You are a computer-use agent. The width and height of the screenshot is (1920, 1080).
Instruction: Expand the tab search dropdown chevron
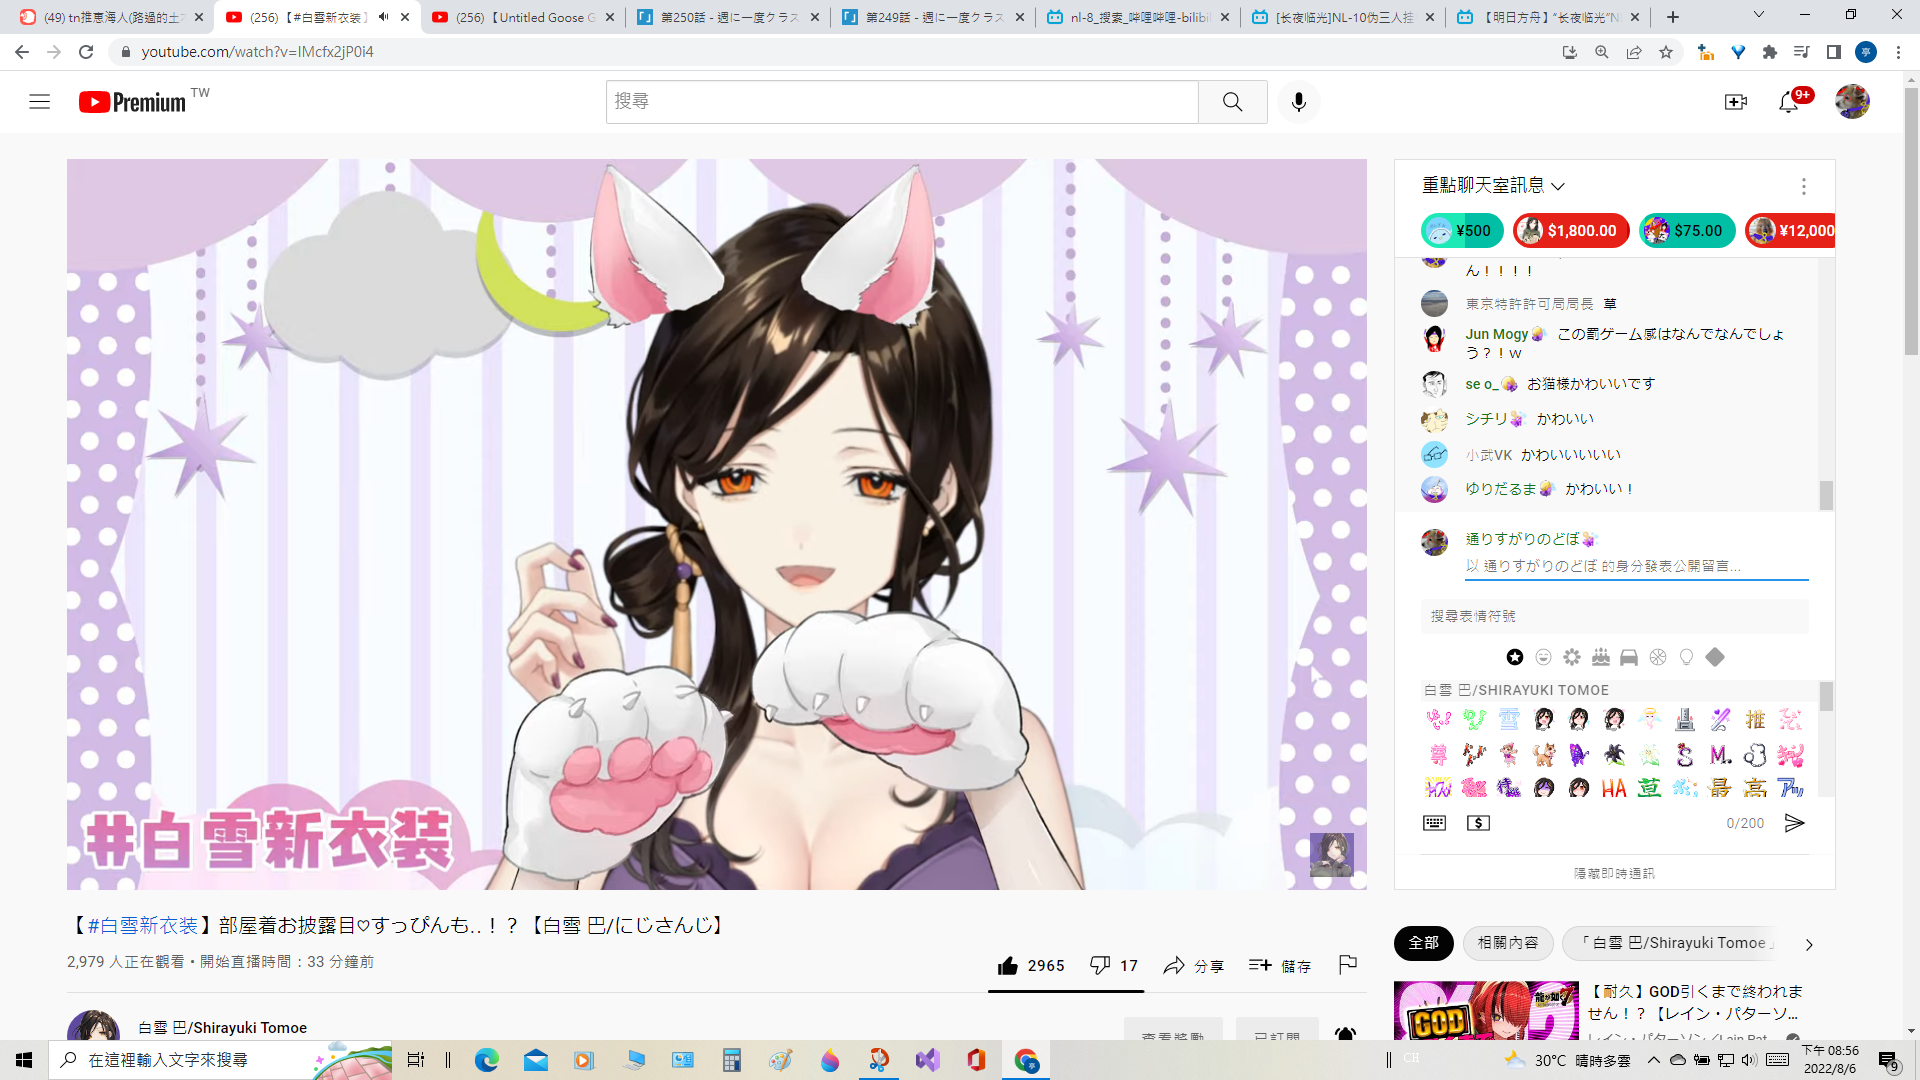(1759, 15)
